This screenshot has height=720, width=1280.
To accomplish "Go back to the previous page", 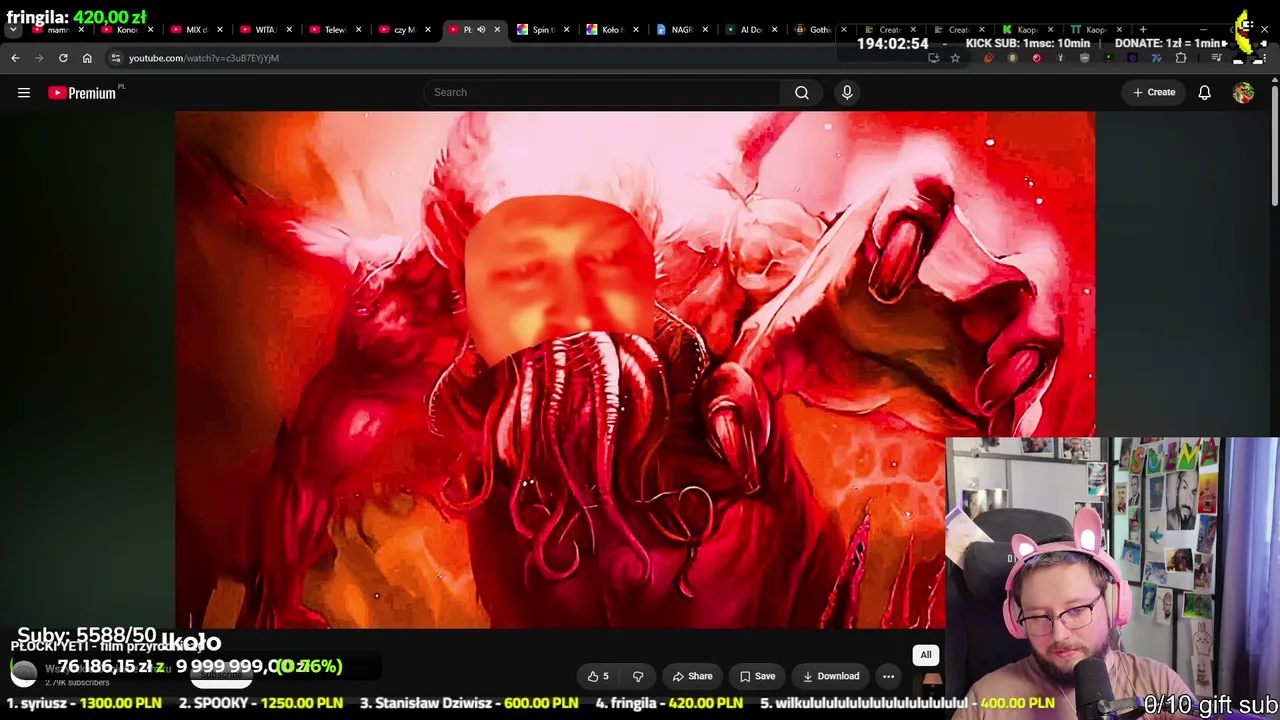I will coord(15,58).
